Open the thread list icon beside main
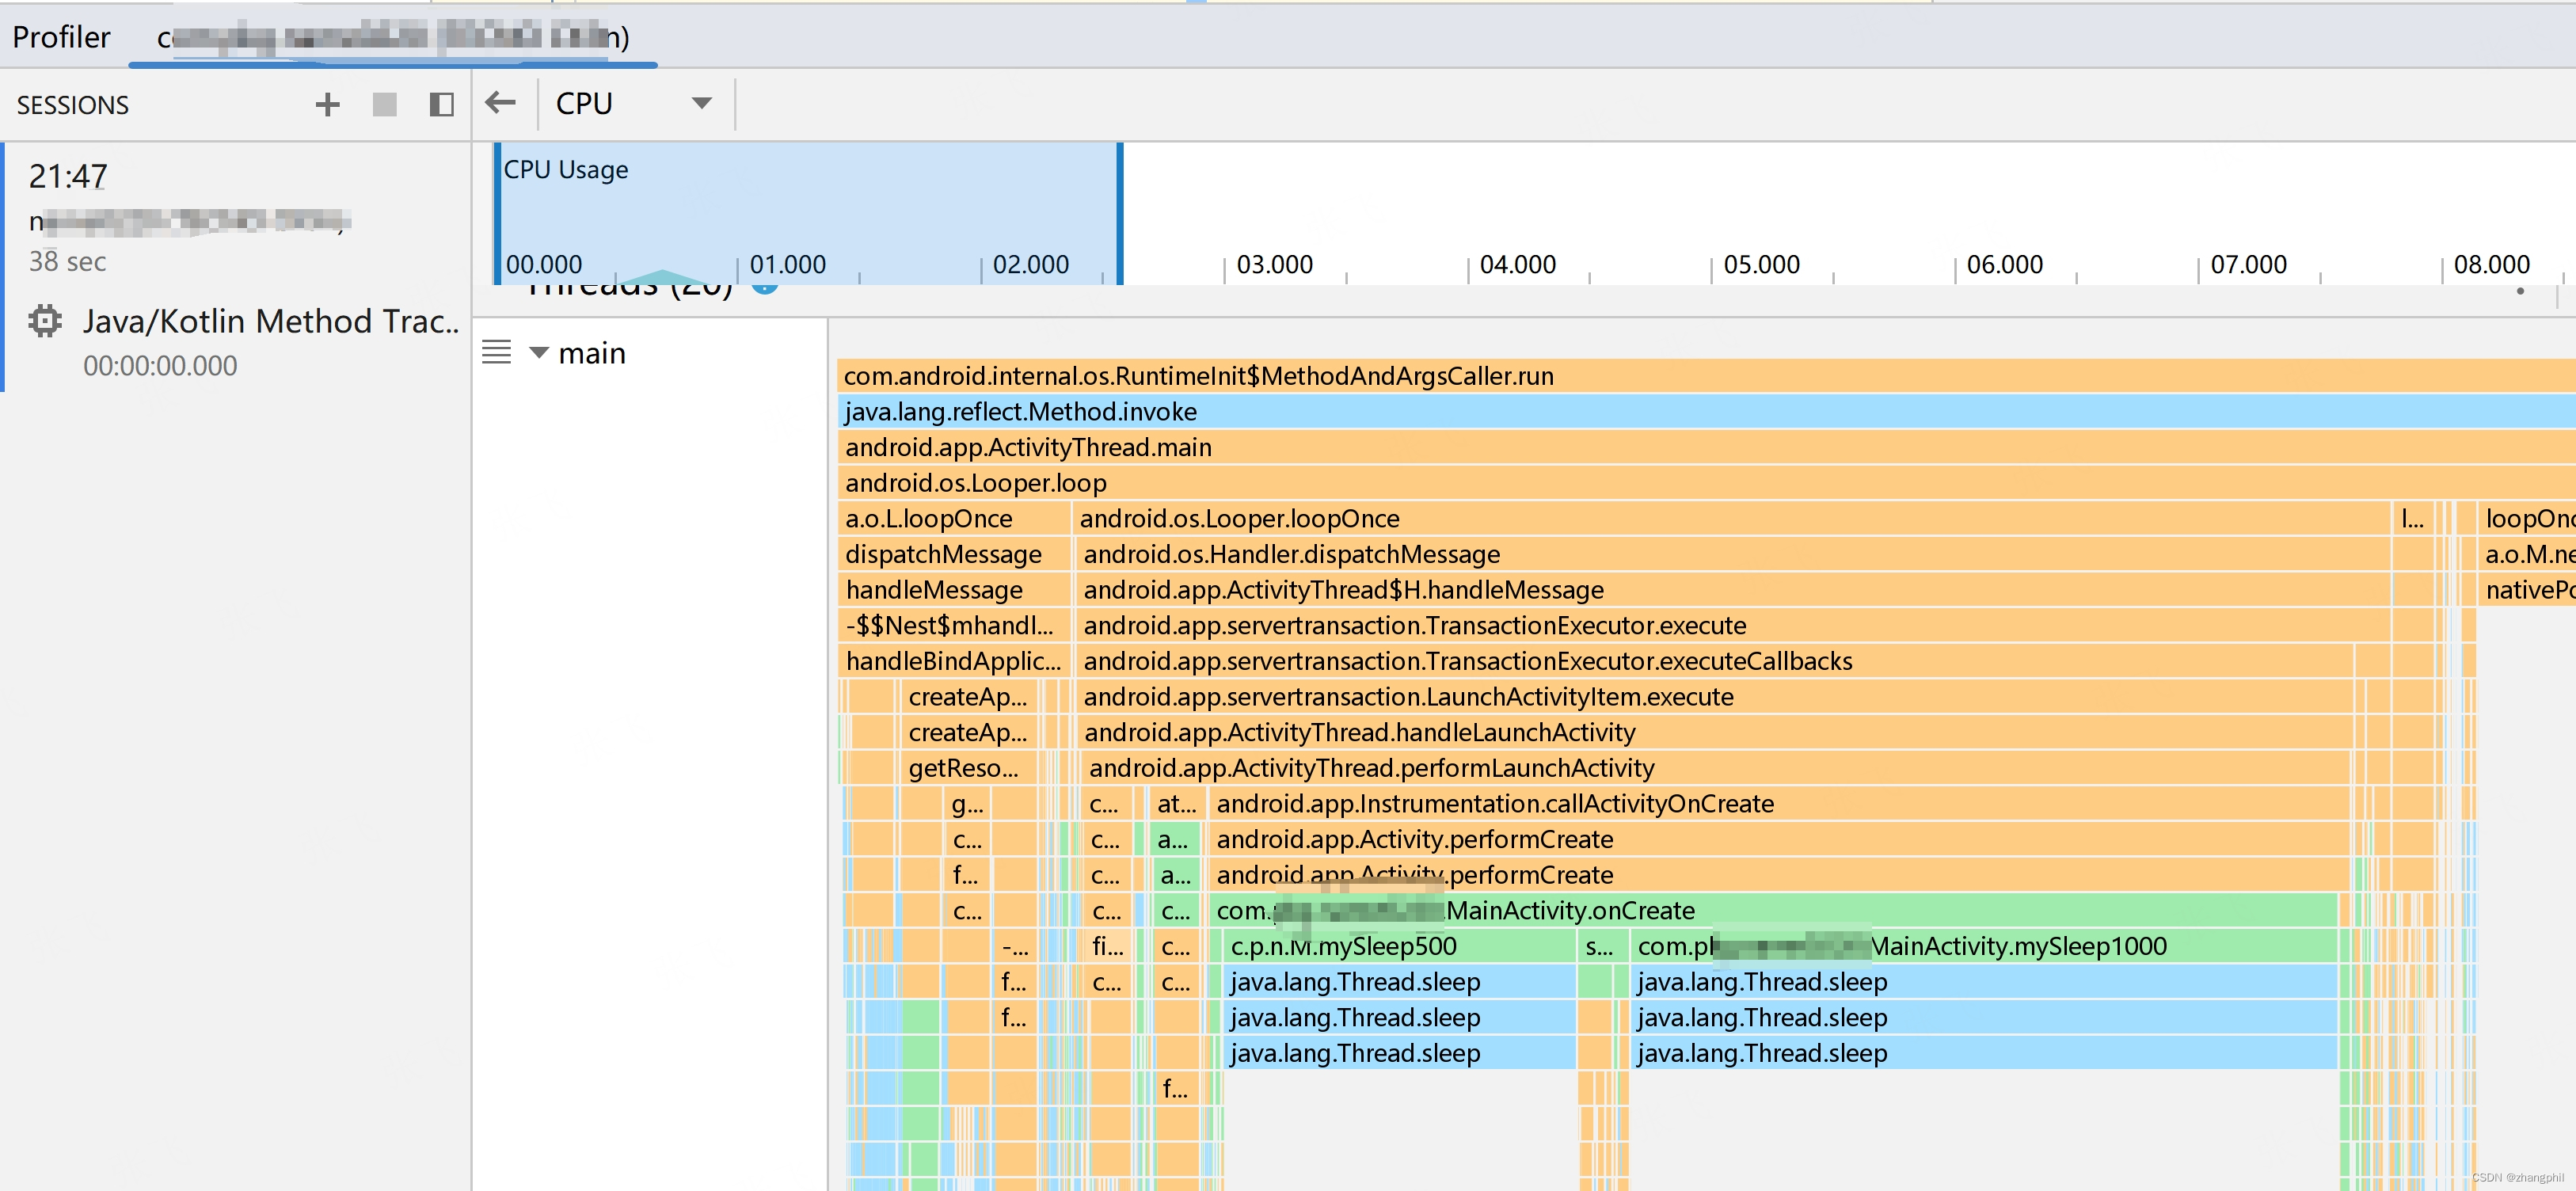Viewport: 2576px width, 1191px height. [x=497, y=352]
